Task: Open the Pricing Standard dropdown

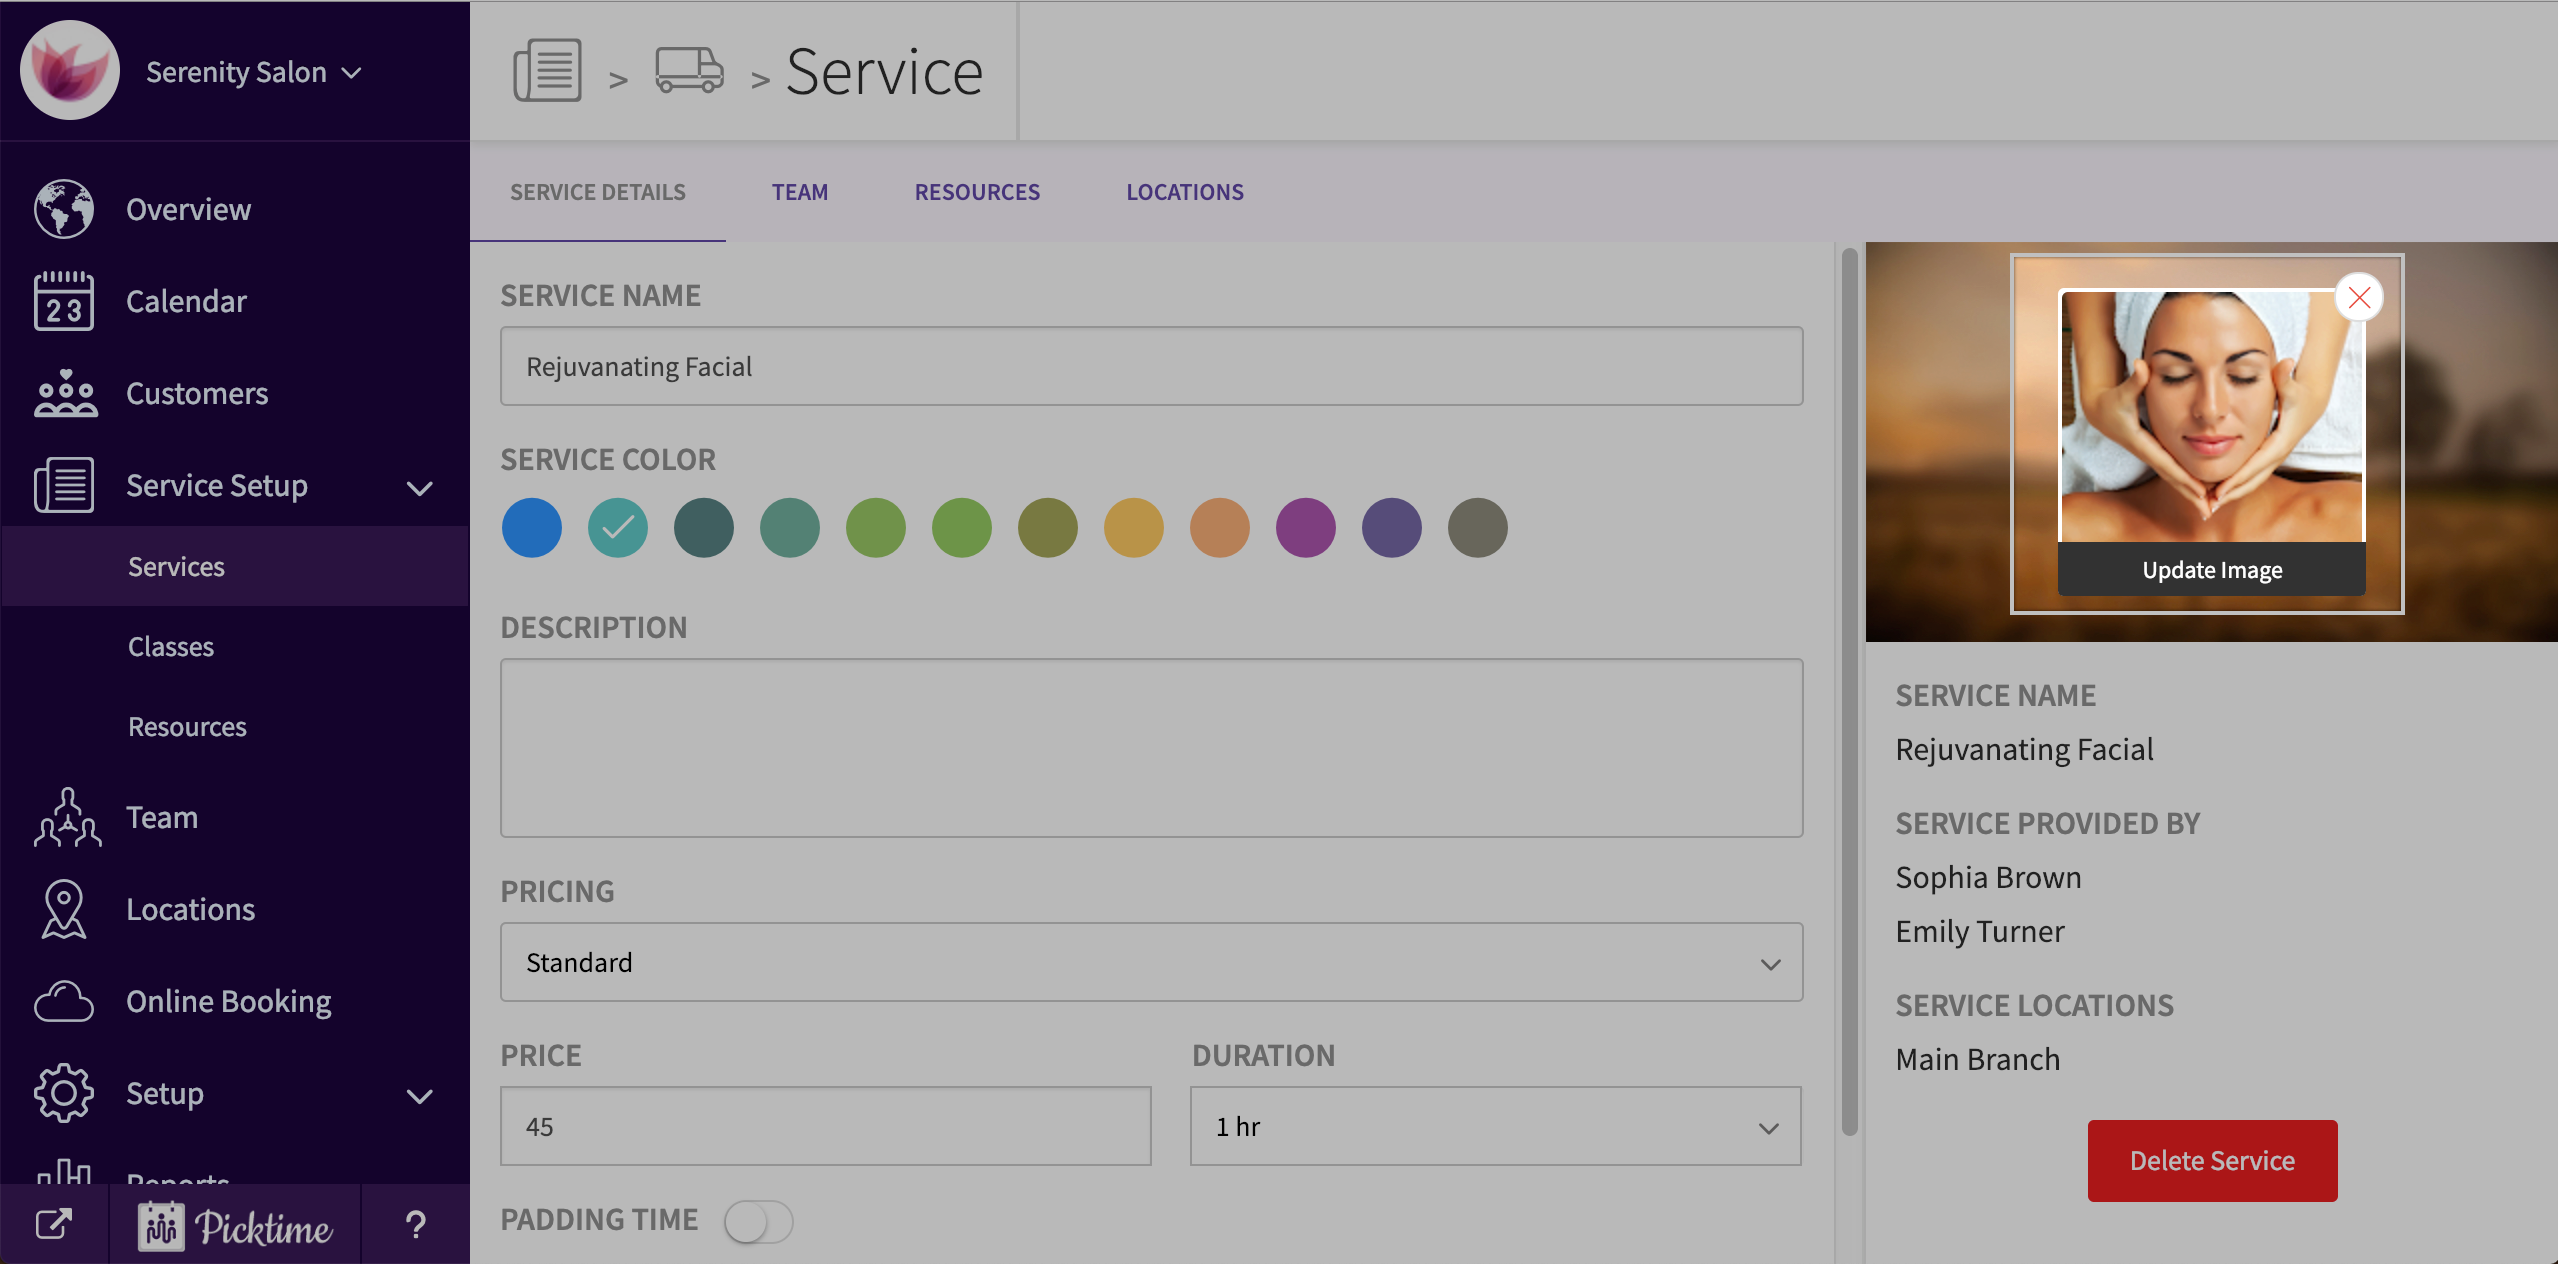Action: (1151, 962)
